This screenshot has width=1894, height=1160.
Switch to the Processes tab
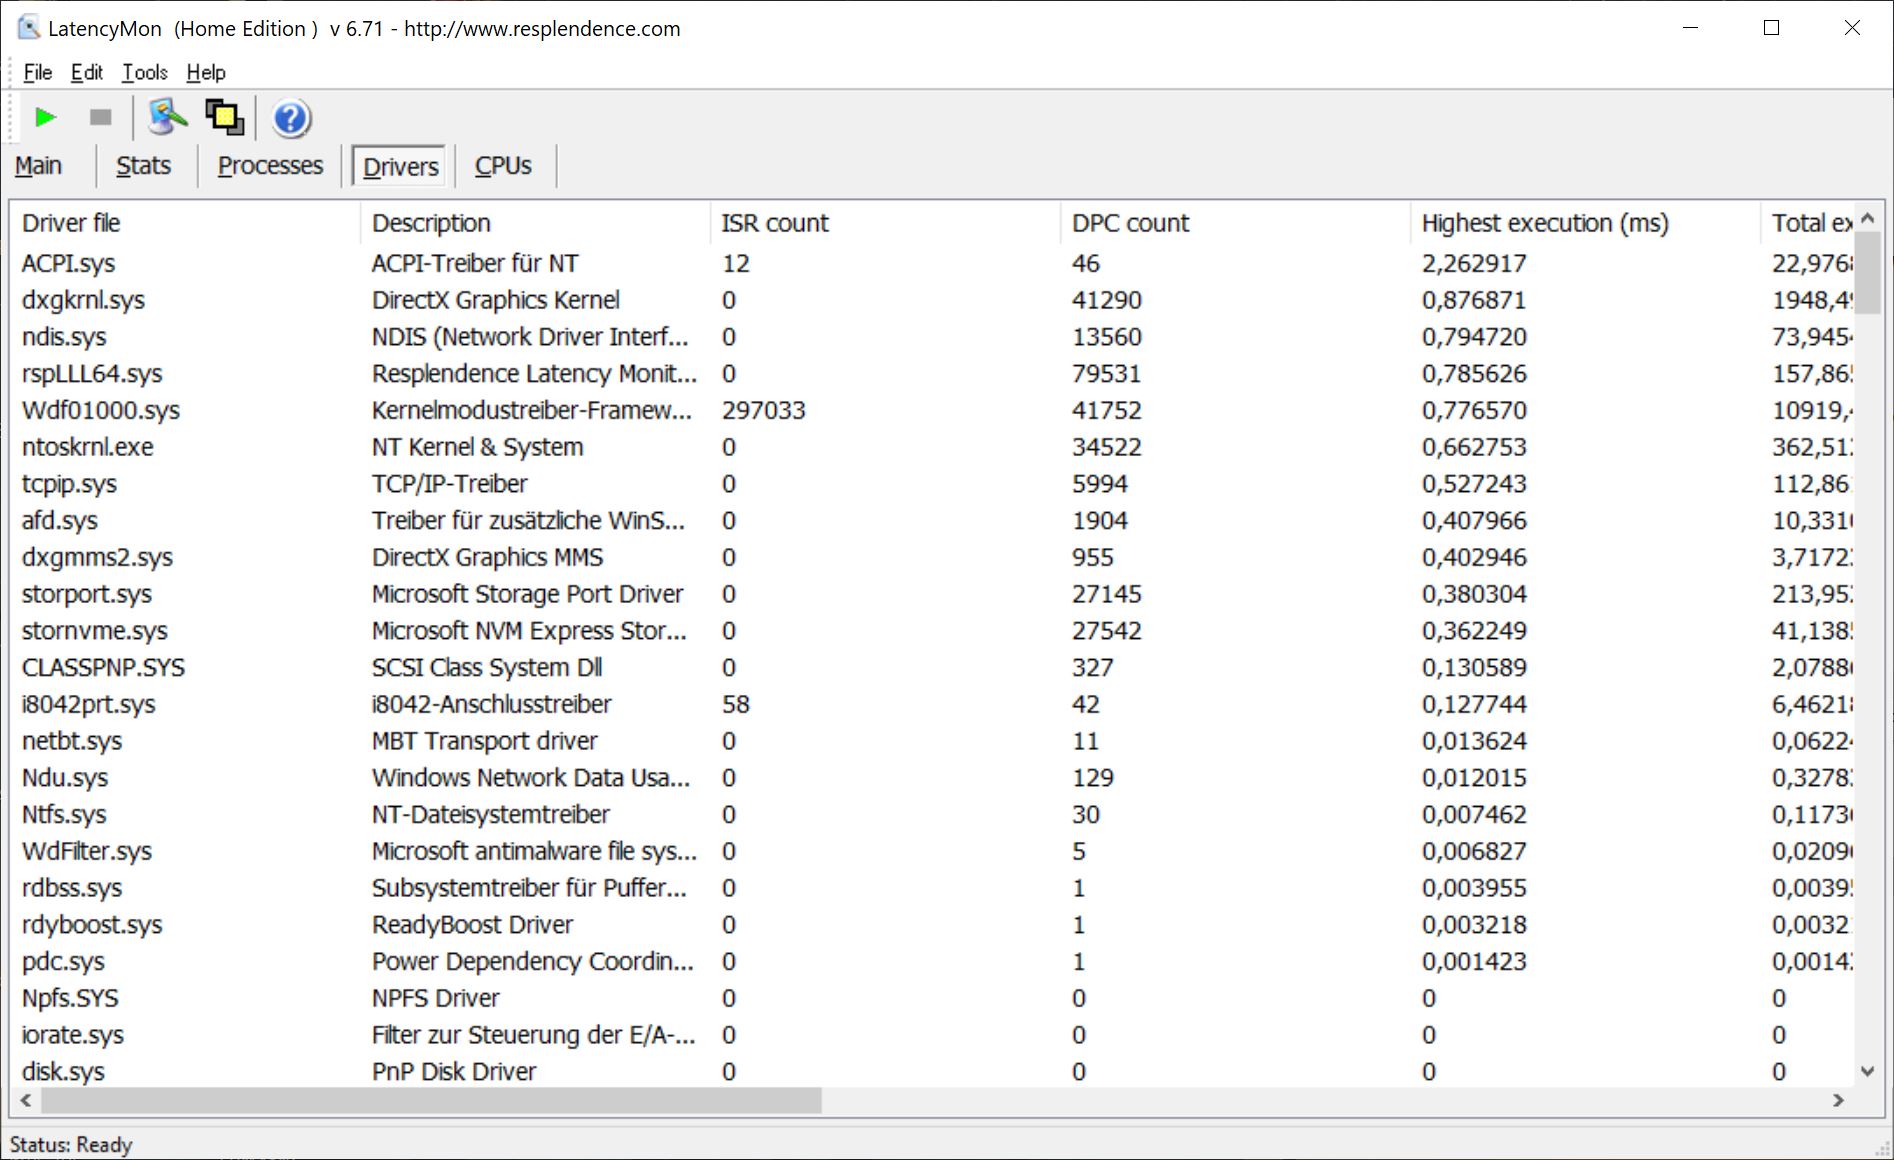pos(271,166)
